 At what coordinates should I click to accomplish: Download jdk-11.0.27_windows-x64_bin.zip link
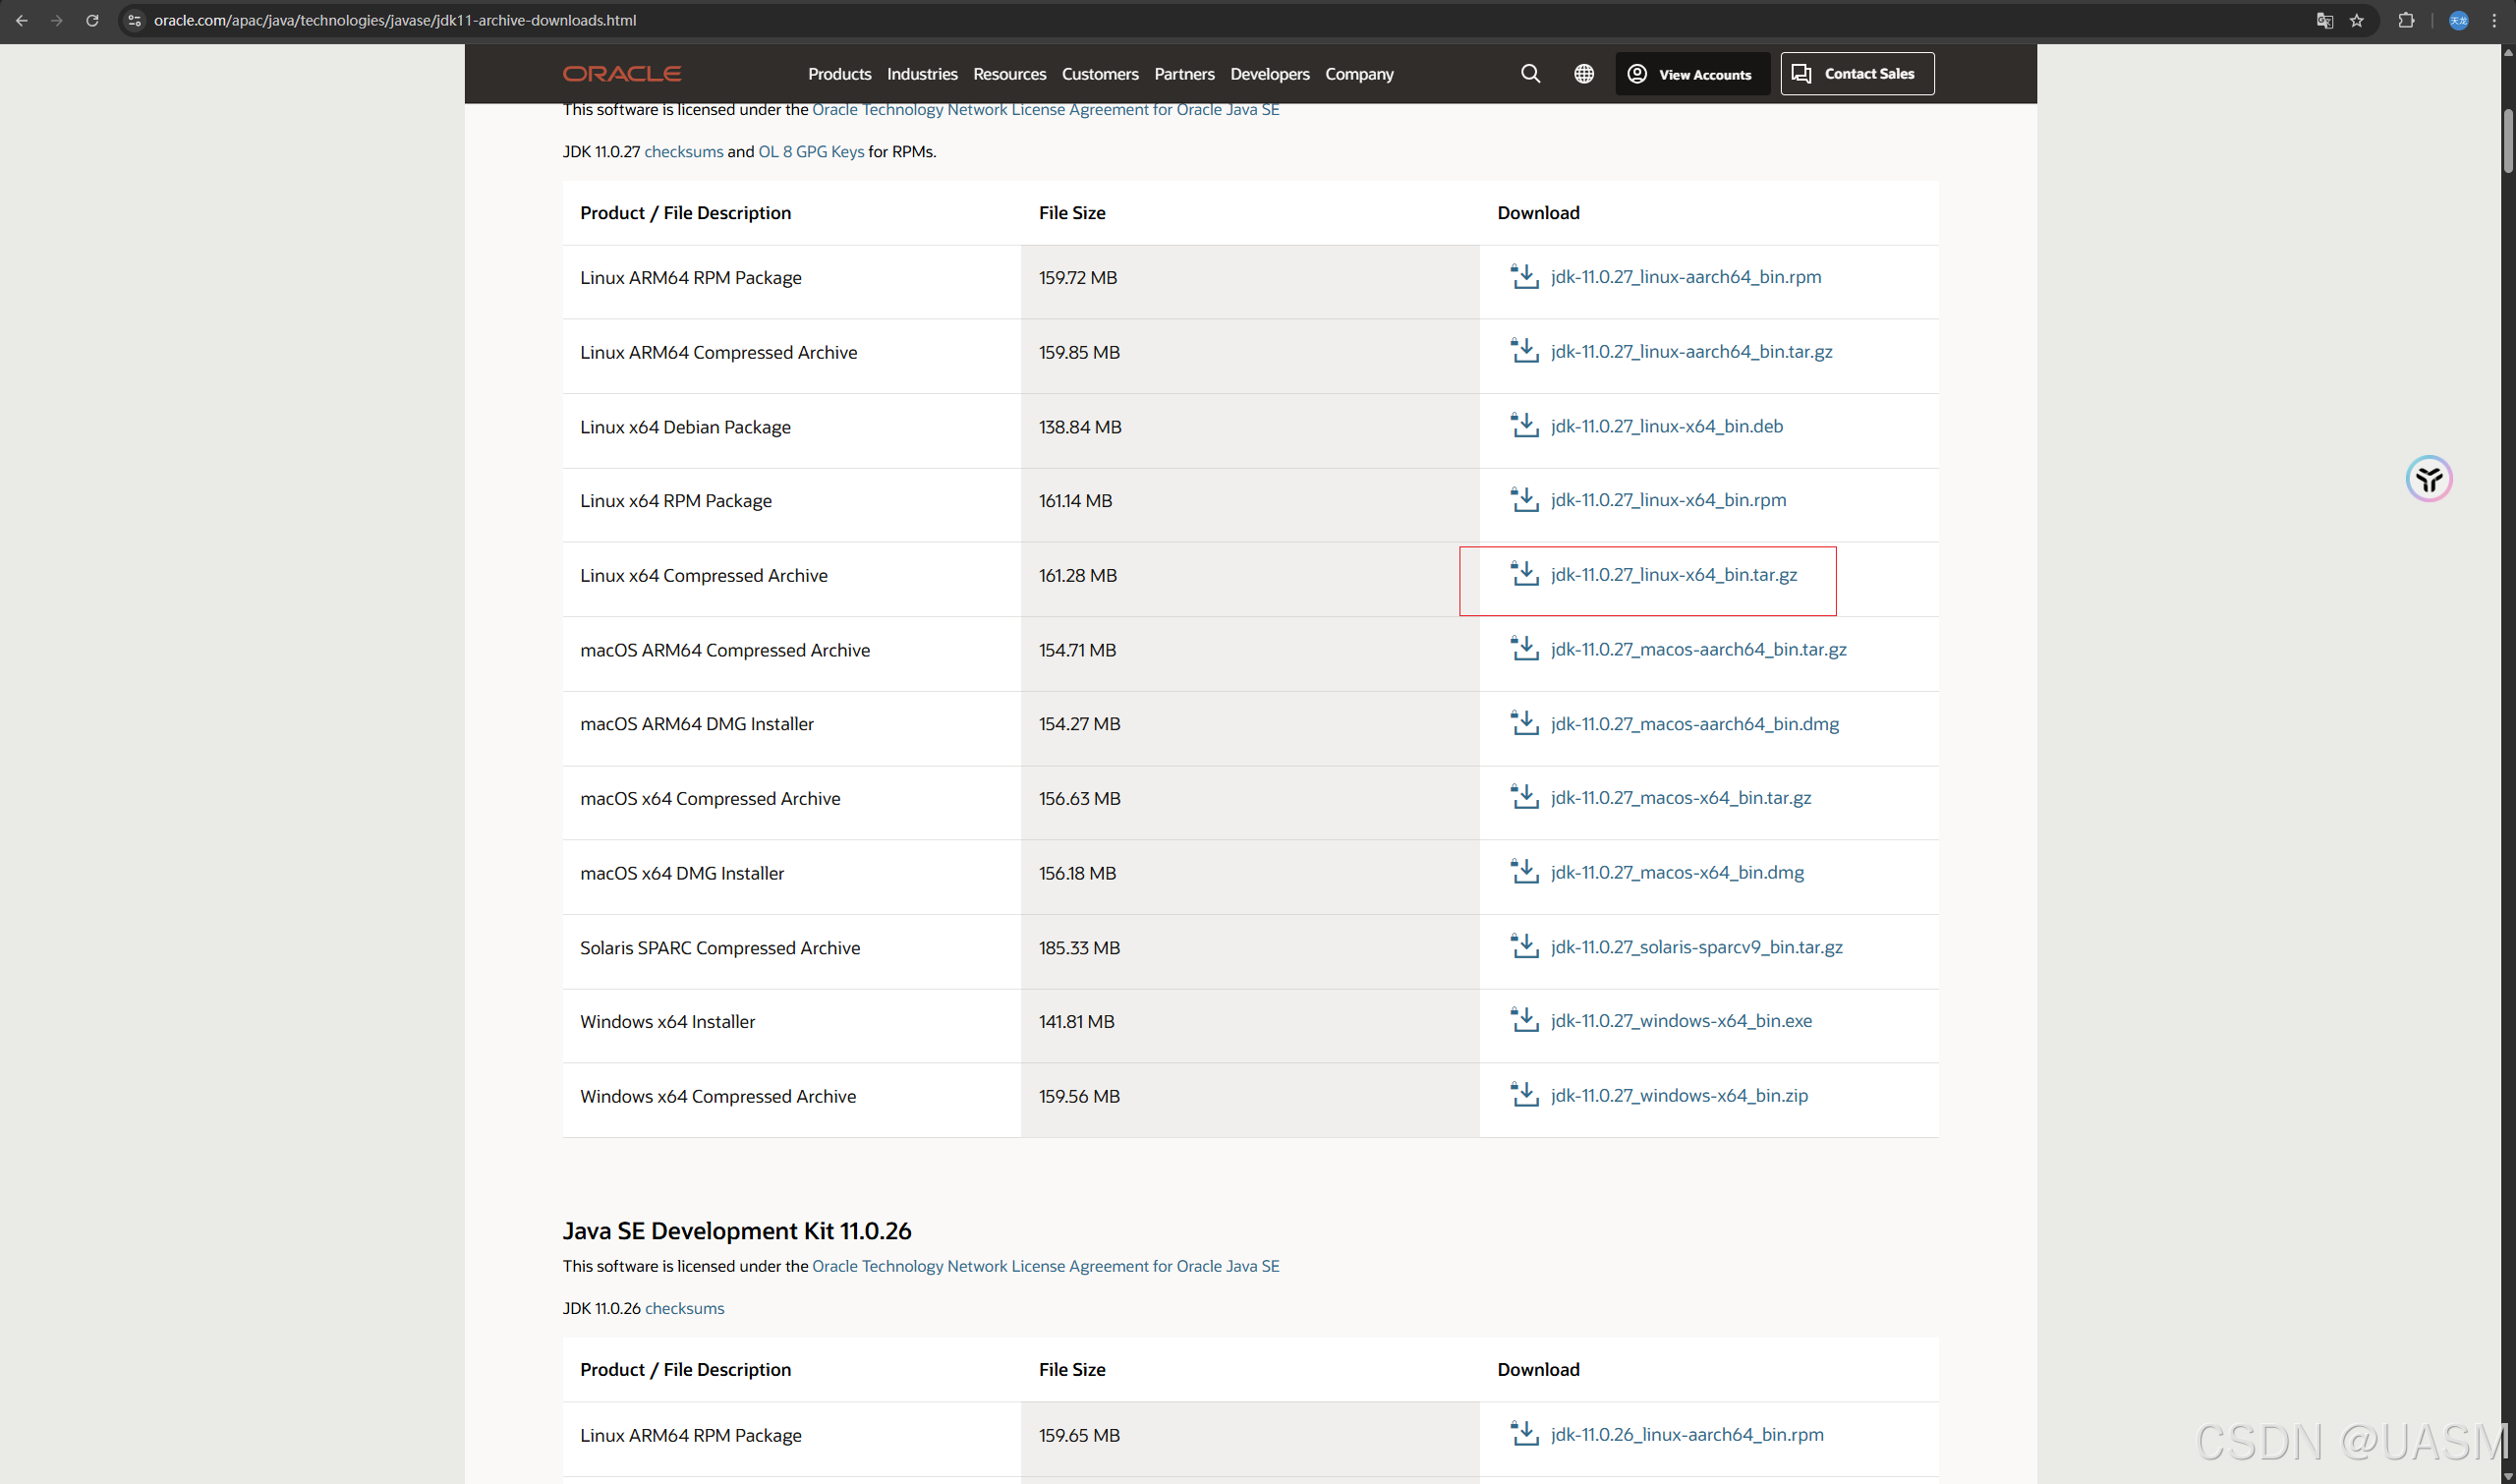pos(1679,1095)
